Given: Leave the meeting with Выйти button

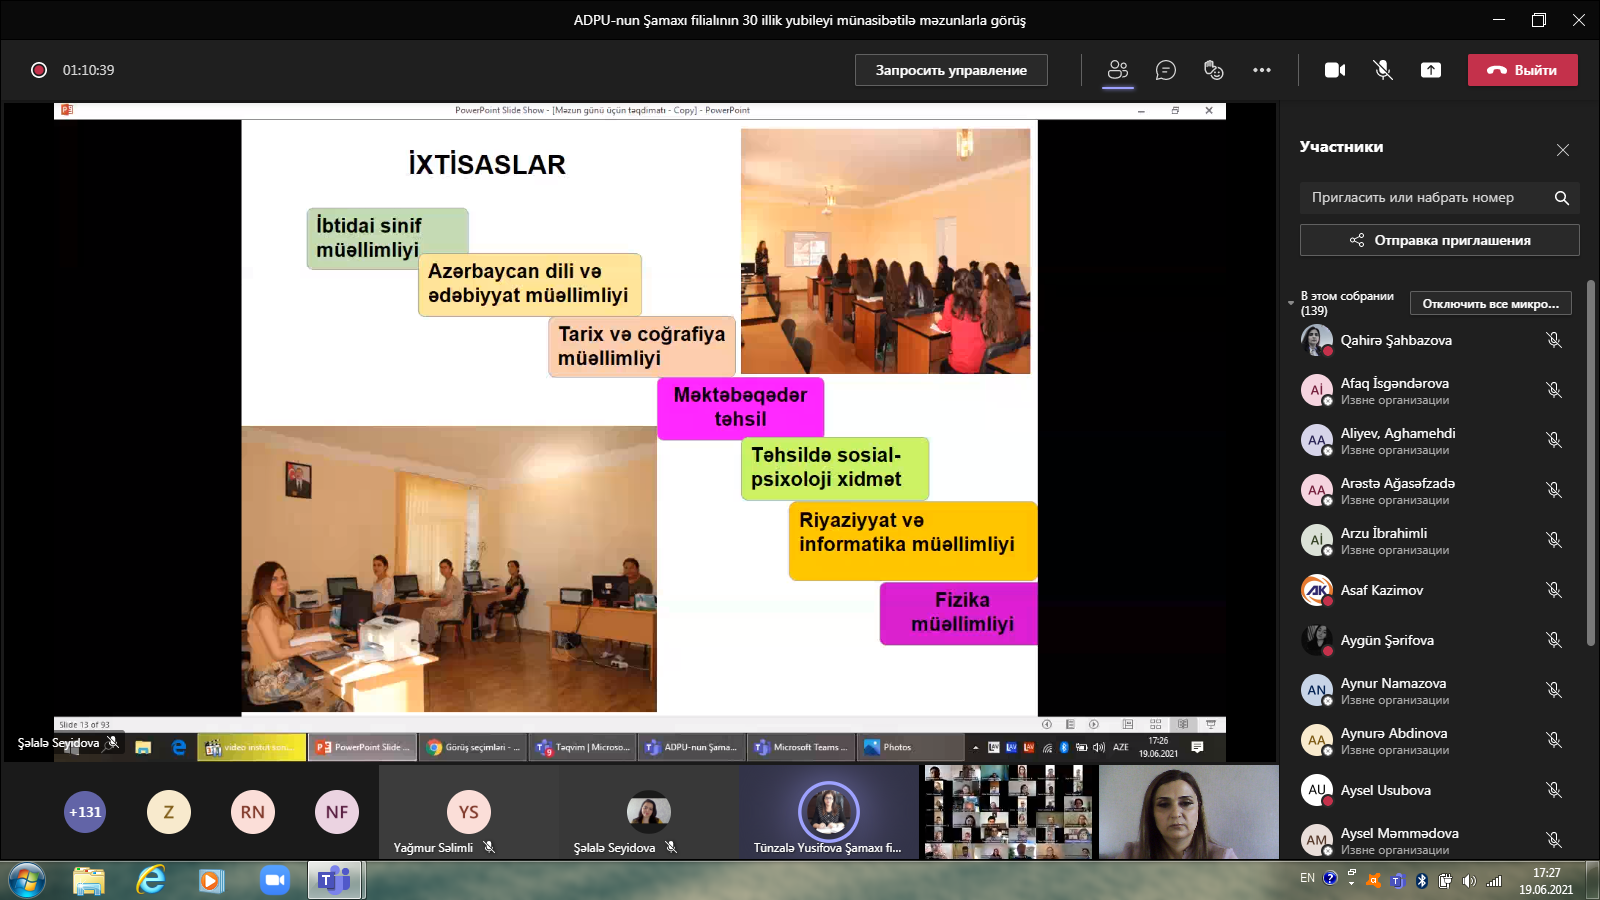Looking at the screenshot, I should [1522, 70].
